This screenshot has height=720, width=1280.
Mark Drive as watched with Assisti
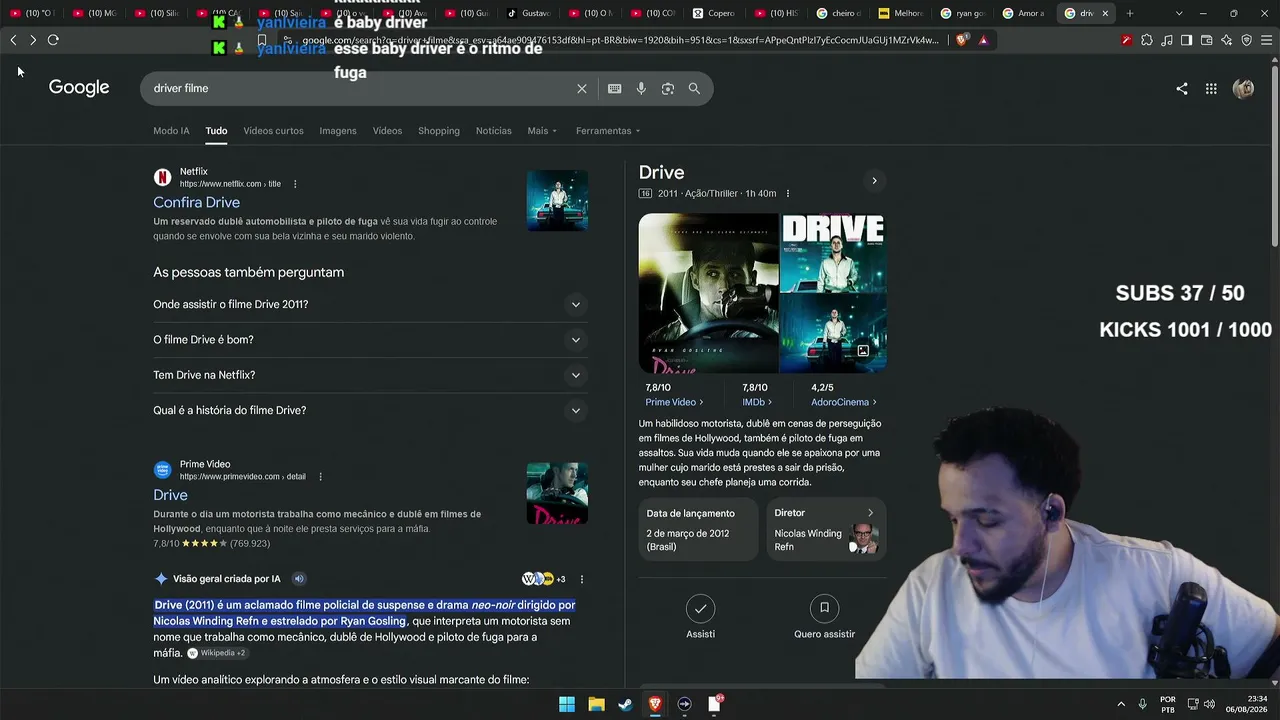(x=700, y=615)
